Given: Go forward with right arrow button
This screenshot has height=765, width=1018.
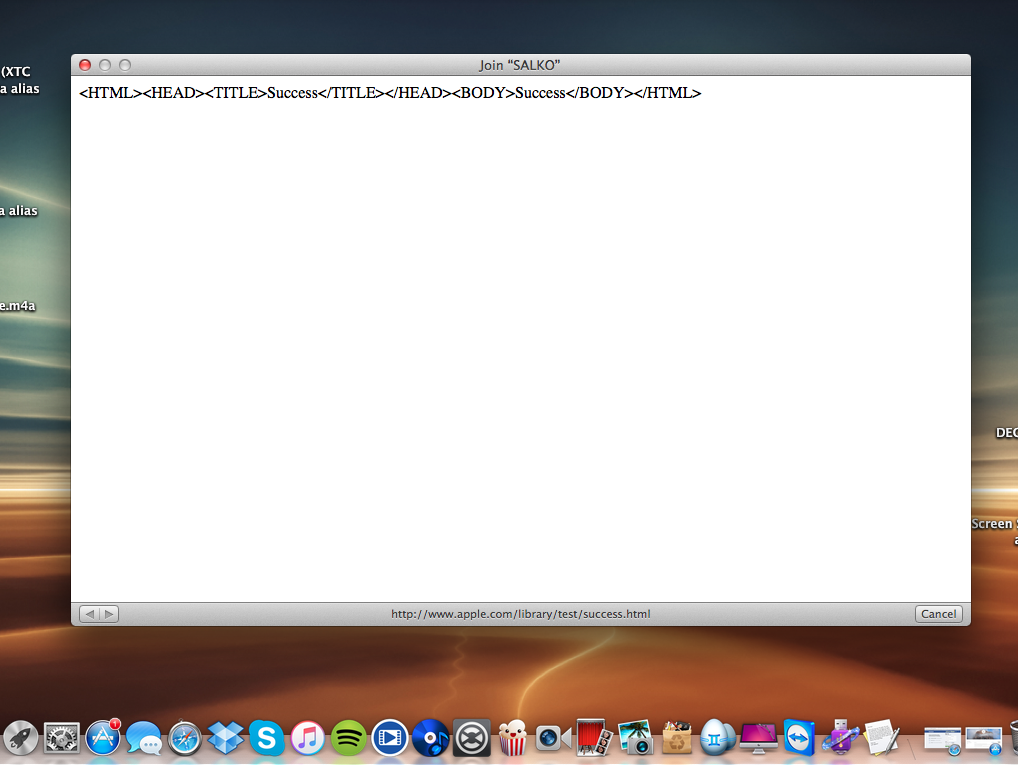Looking at the screenshot, I should click(x=109, y=614).
